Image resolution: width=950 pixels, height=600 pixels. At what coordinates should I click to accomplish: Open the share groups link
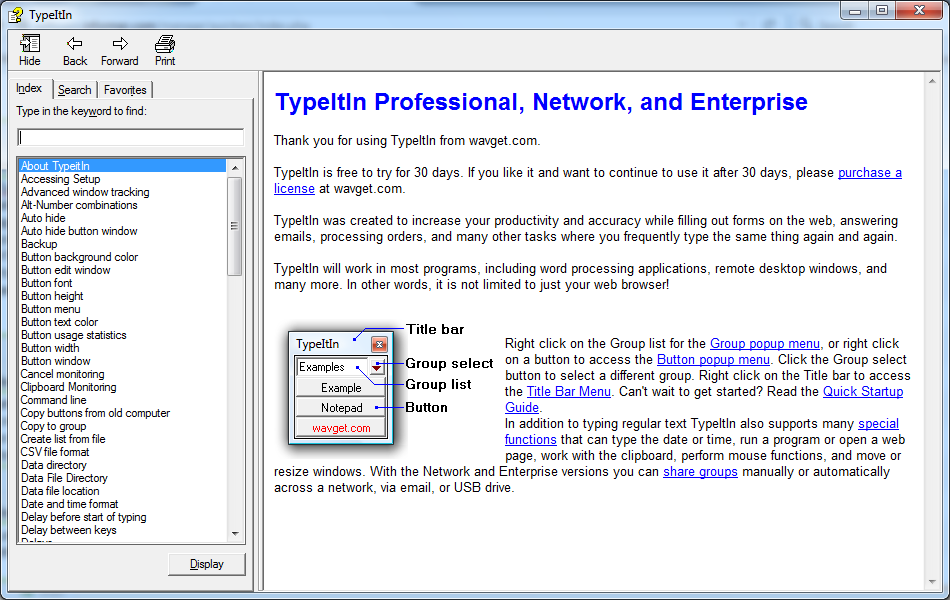700,472
